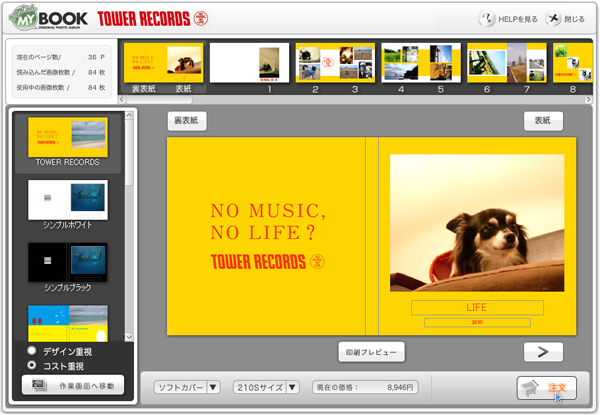The width and height of the screenshot is (600, 415).
Task: Click the close tool icon beside 閉じる
Action: coord(553,18)
